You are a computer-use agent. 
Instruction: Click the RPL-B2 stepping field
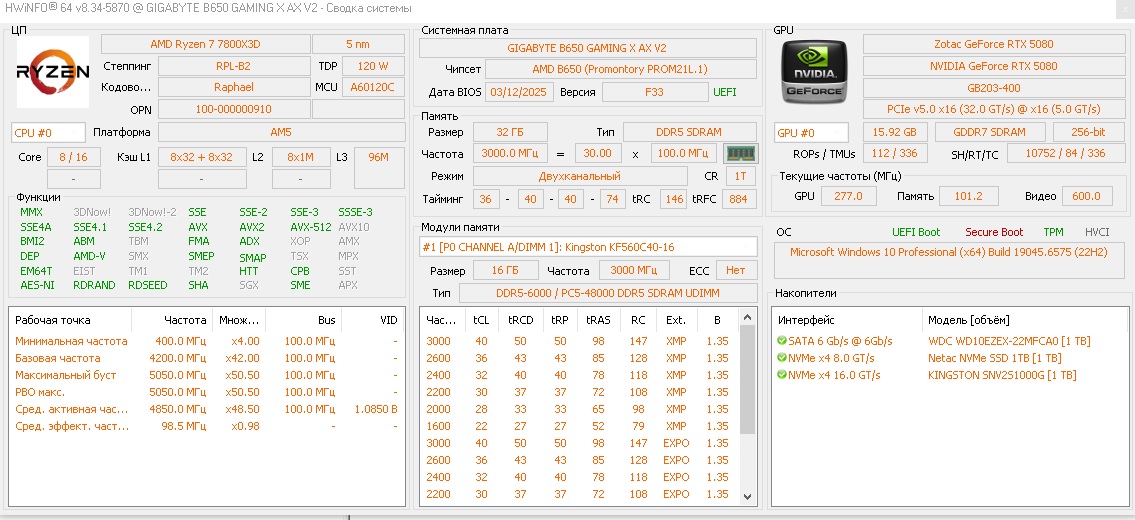tap(234, 66)
